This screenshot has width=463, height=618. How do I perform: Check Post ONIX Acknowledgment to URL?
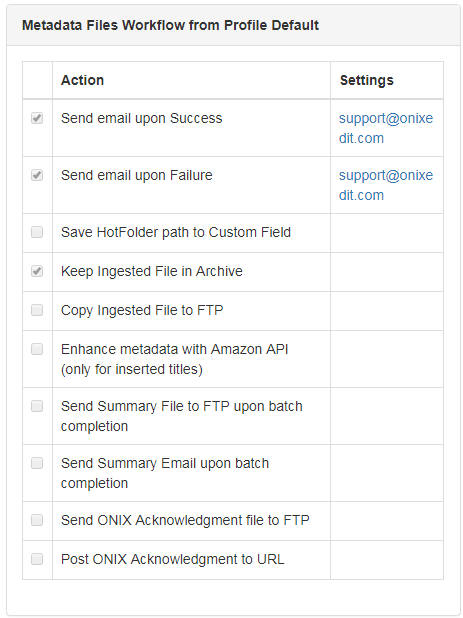point(37,559)
